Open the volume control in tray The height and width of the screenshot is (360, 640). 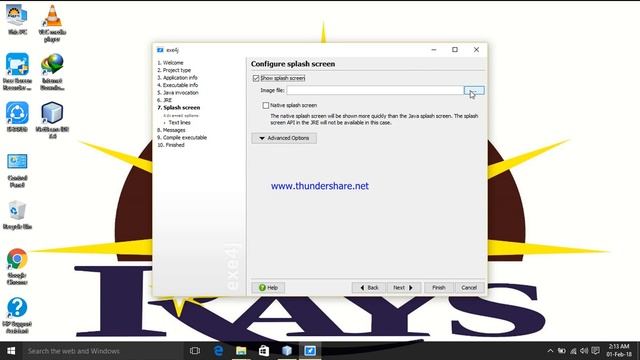(584, 351)
